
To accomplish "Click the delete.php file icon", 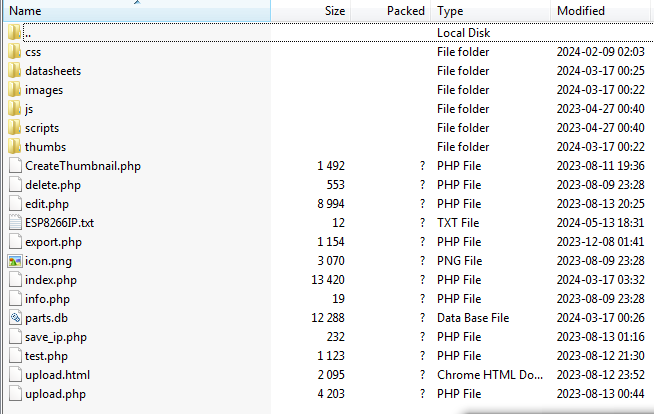I will 15,185.
